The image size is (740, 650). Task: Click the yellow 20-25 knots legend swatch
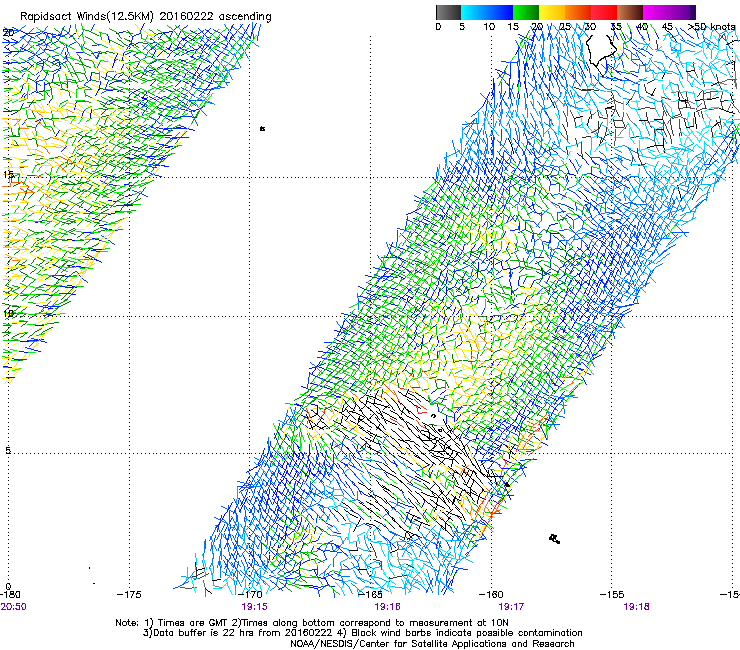552,12
